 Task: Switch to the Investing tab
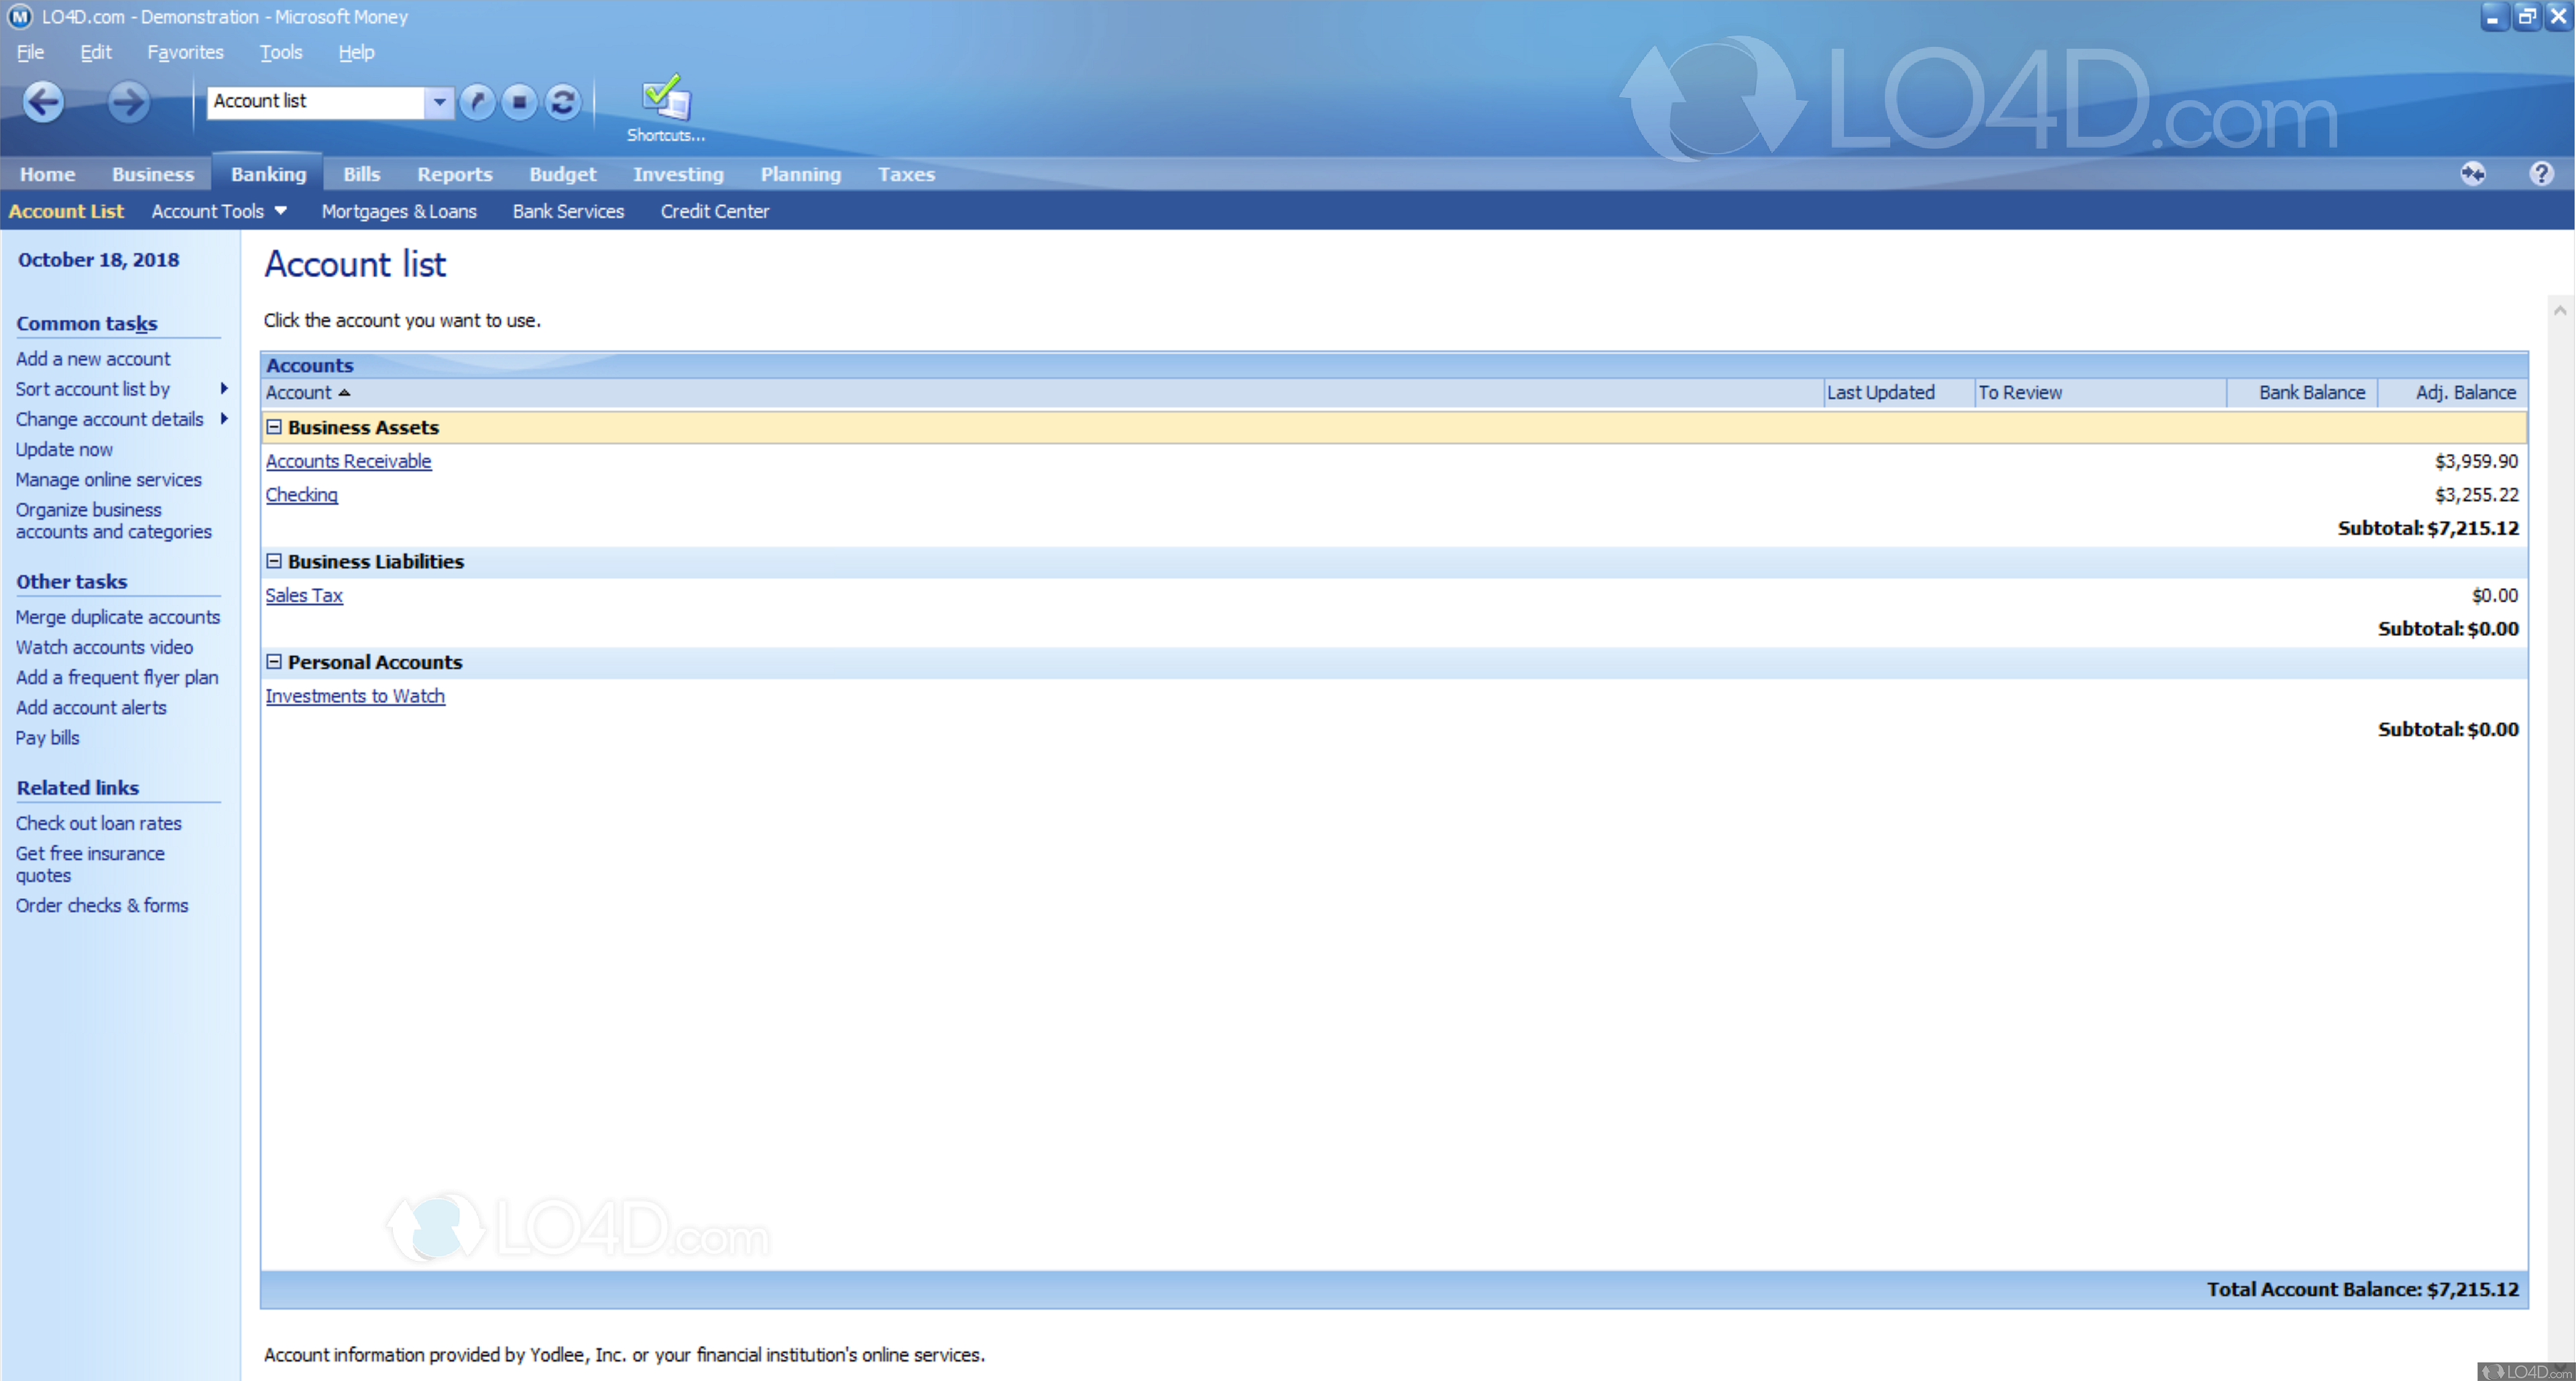pyautogui.click(x=677, y=174)
